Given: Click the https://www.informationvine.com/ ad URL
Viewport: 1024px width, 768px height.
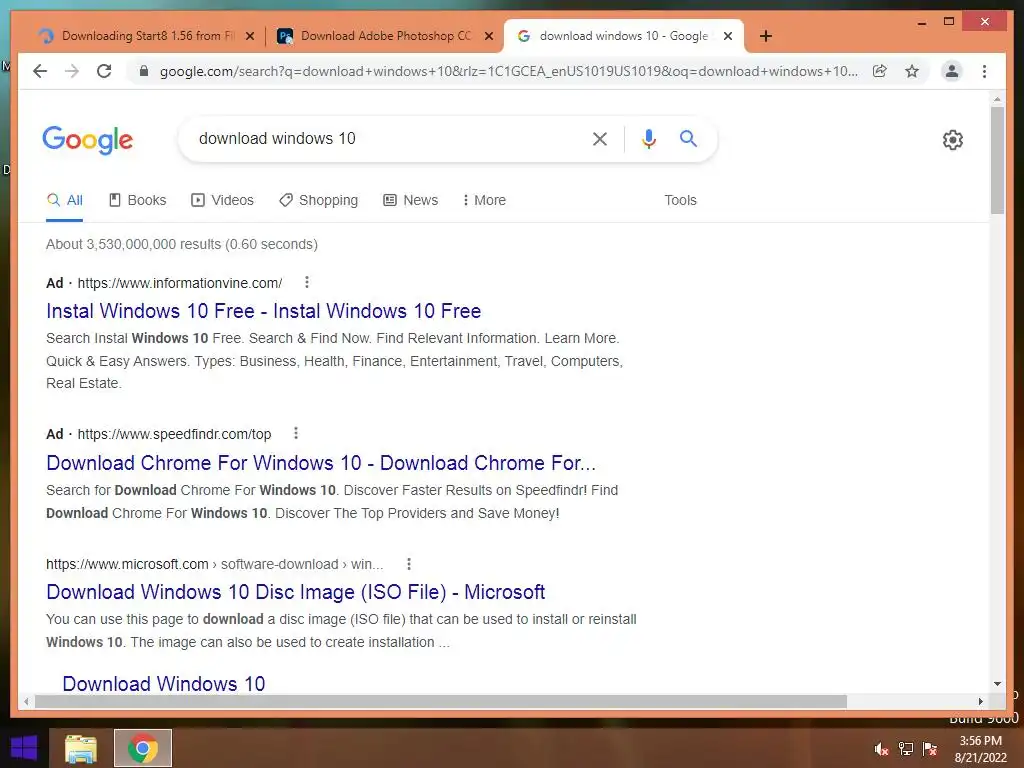Looking at the screenshot, I should tap(180, 283).
